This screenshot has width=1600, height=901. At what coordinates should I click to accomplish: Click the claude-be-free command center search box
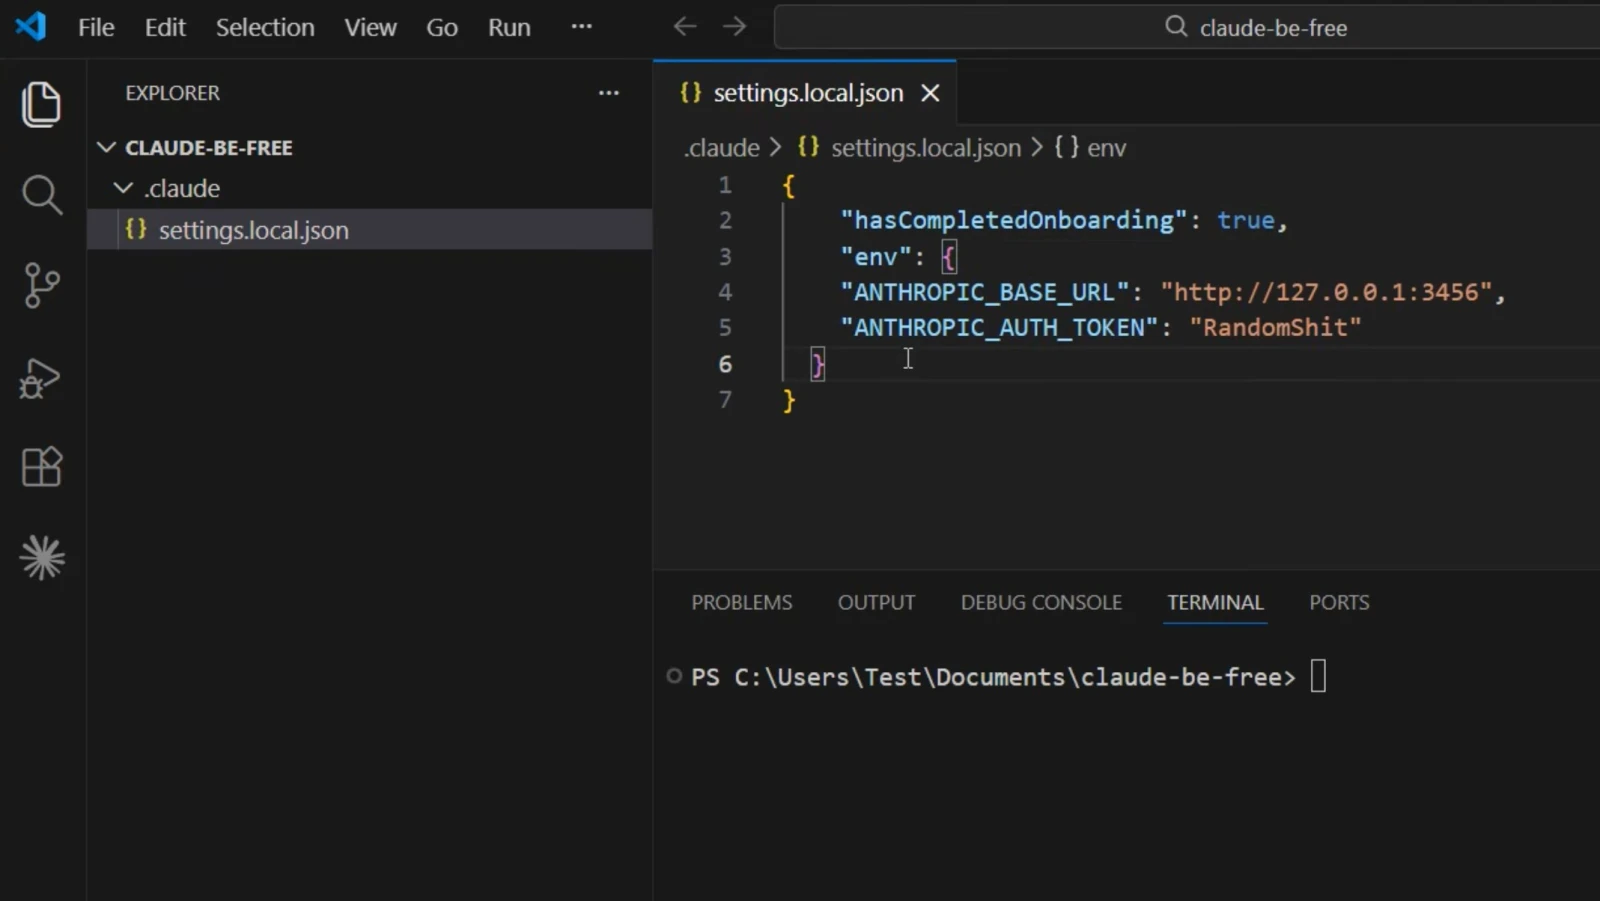click(1187, 27)
